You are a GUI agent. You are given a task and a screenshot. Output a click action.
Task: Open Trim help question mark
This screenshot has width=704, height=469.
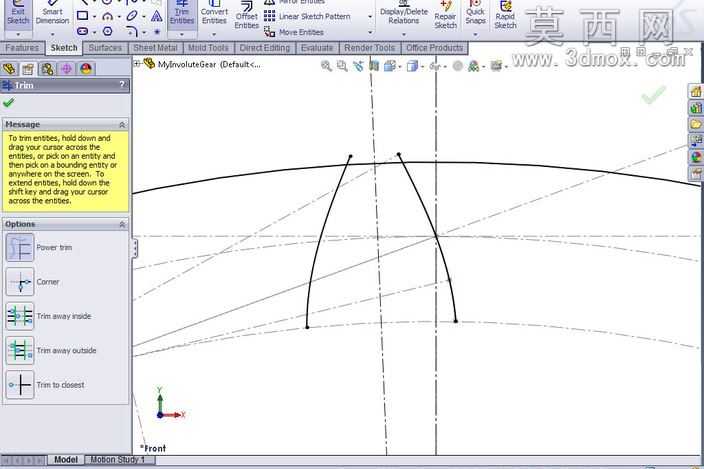pyautogui.click(x=122, y=84)
